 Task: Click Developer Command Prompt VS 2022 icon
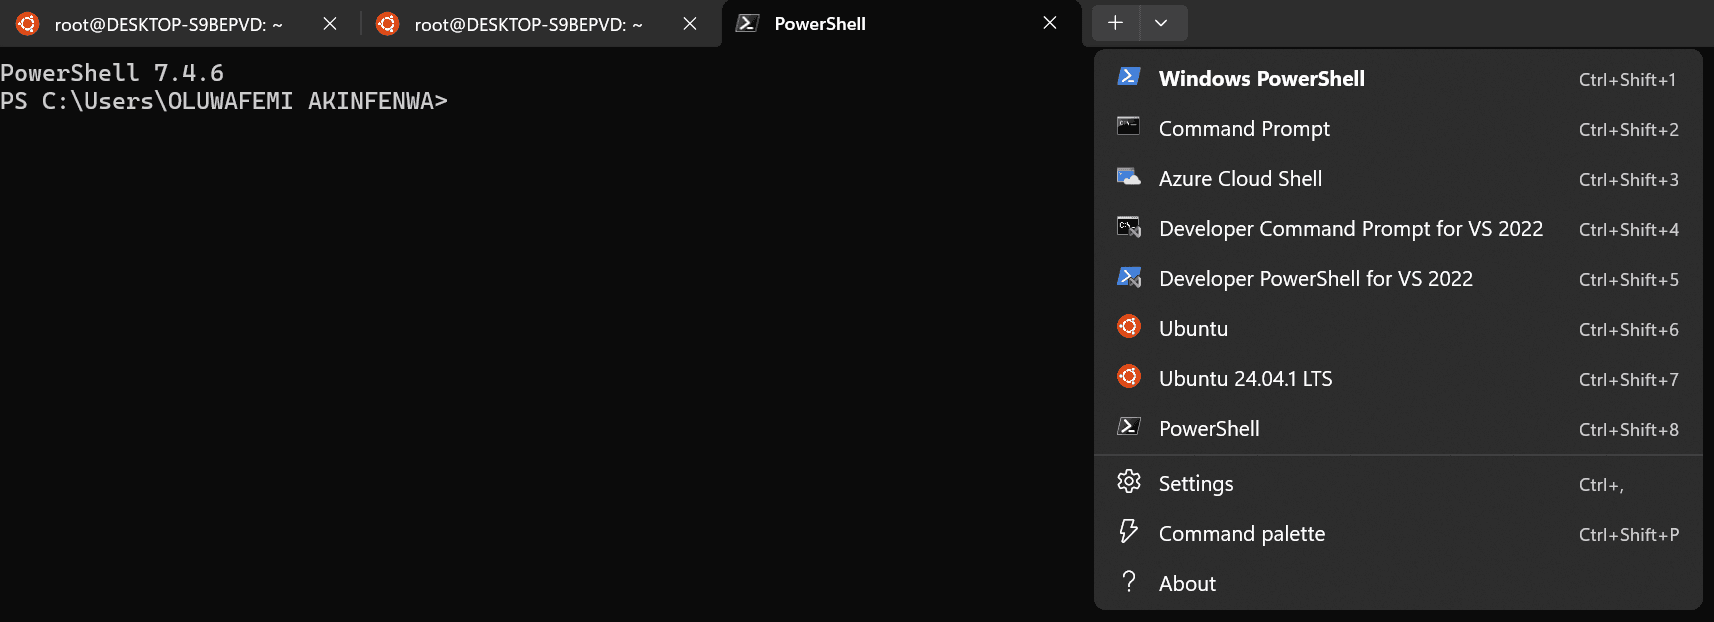pos(1128,227)
